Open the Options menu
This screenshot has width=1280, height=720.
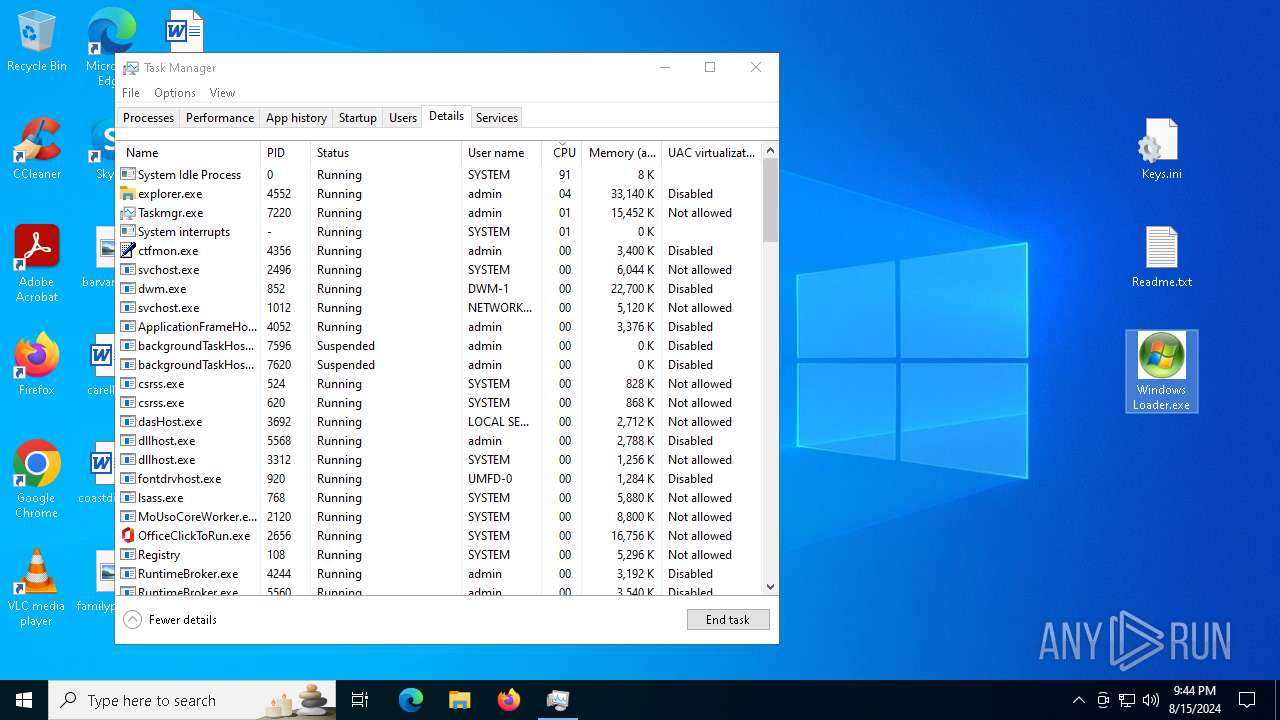point(175,93)
